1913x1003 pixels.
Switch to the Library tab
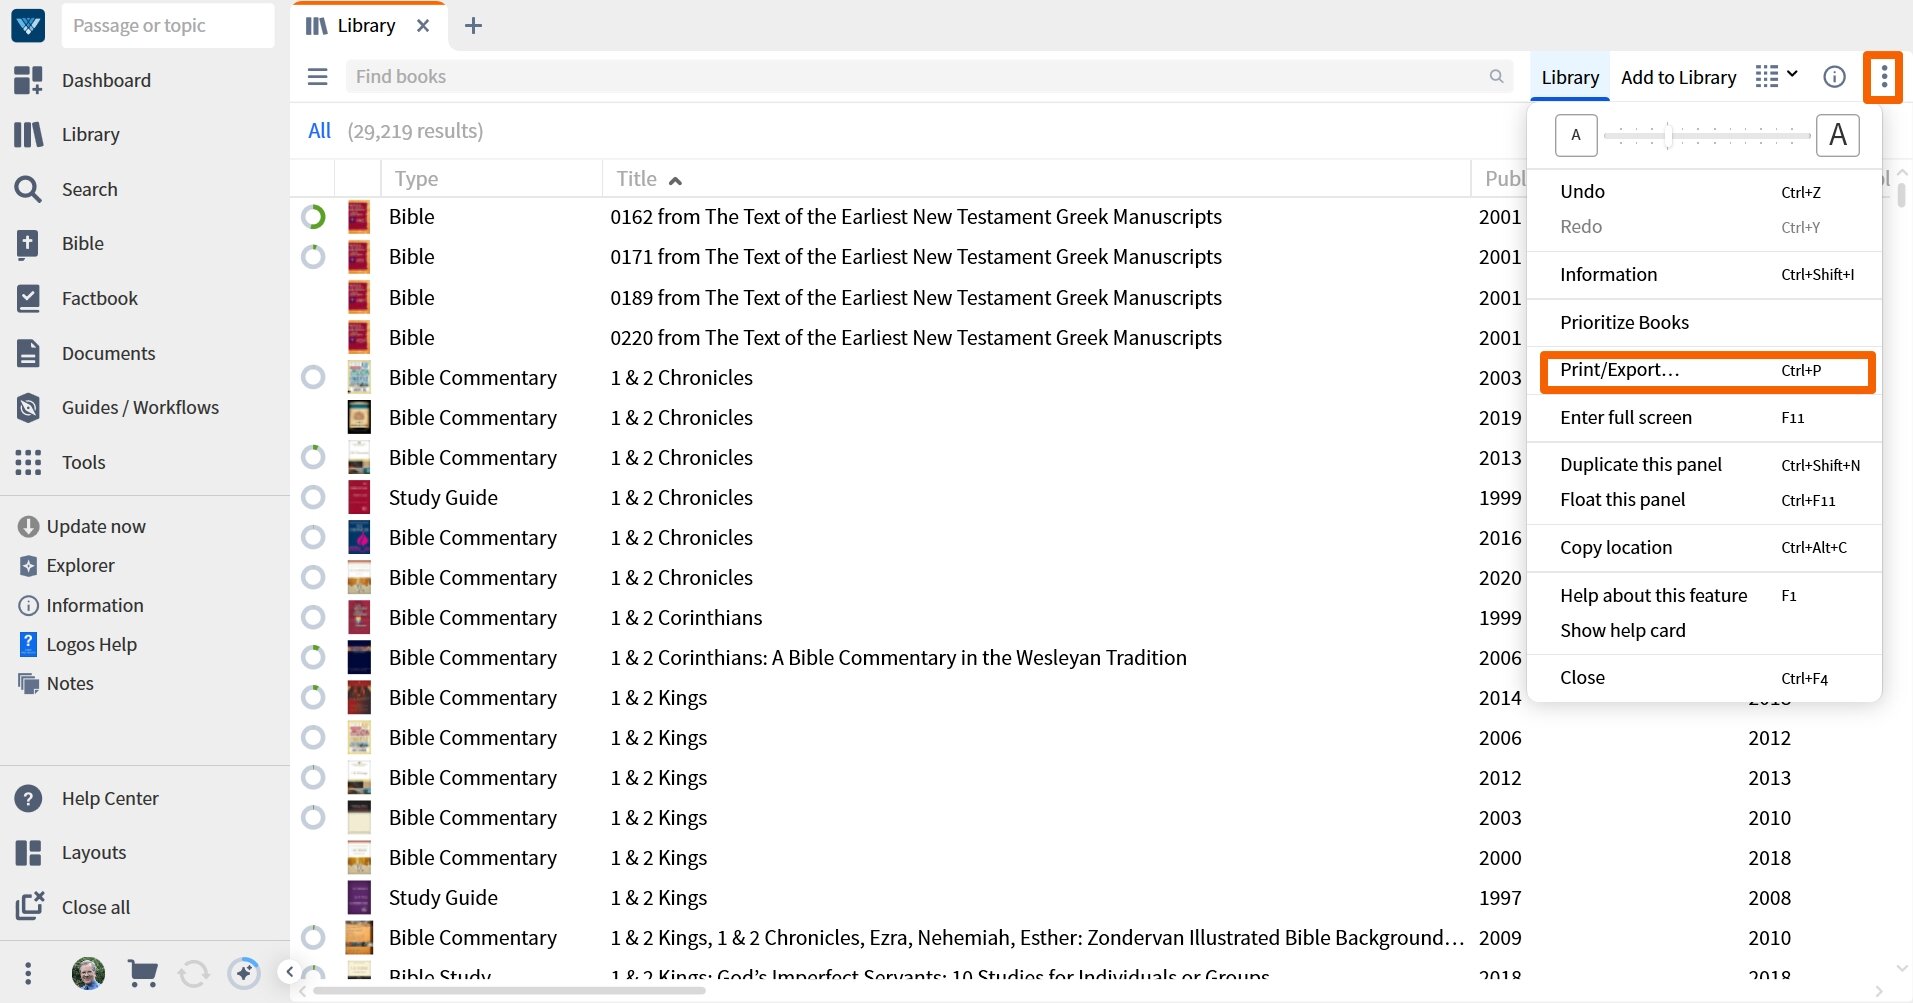1569,77
